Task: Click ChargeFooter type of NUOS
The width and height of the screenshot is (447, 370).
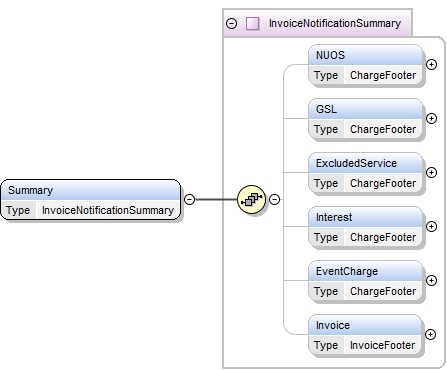Action: tap(383, 75)
